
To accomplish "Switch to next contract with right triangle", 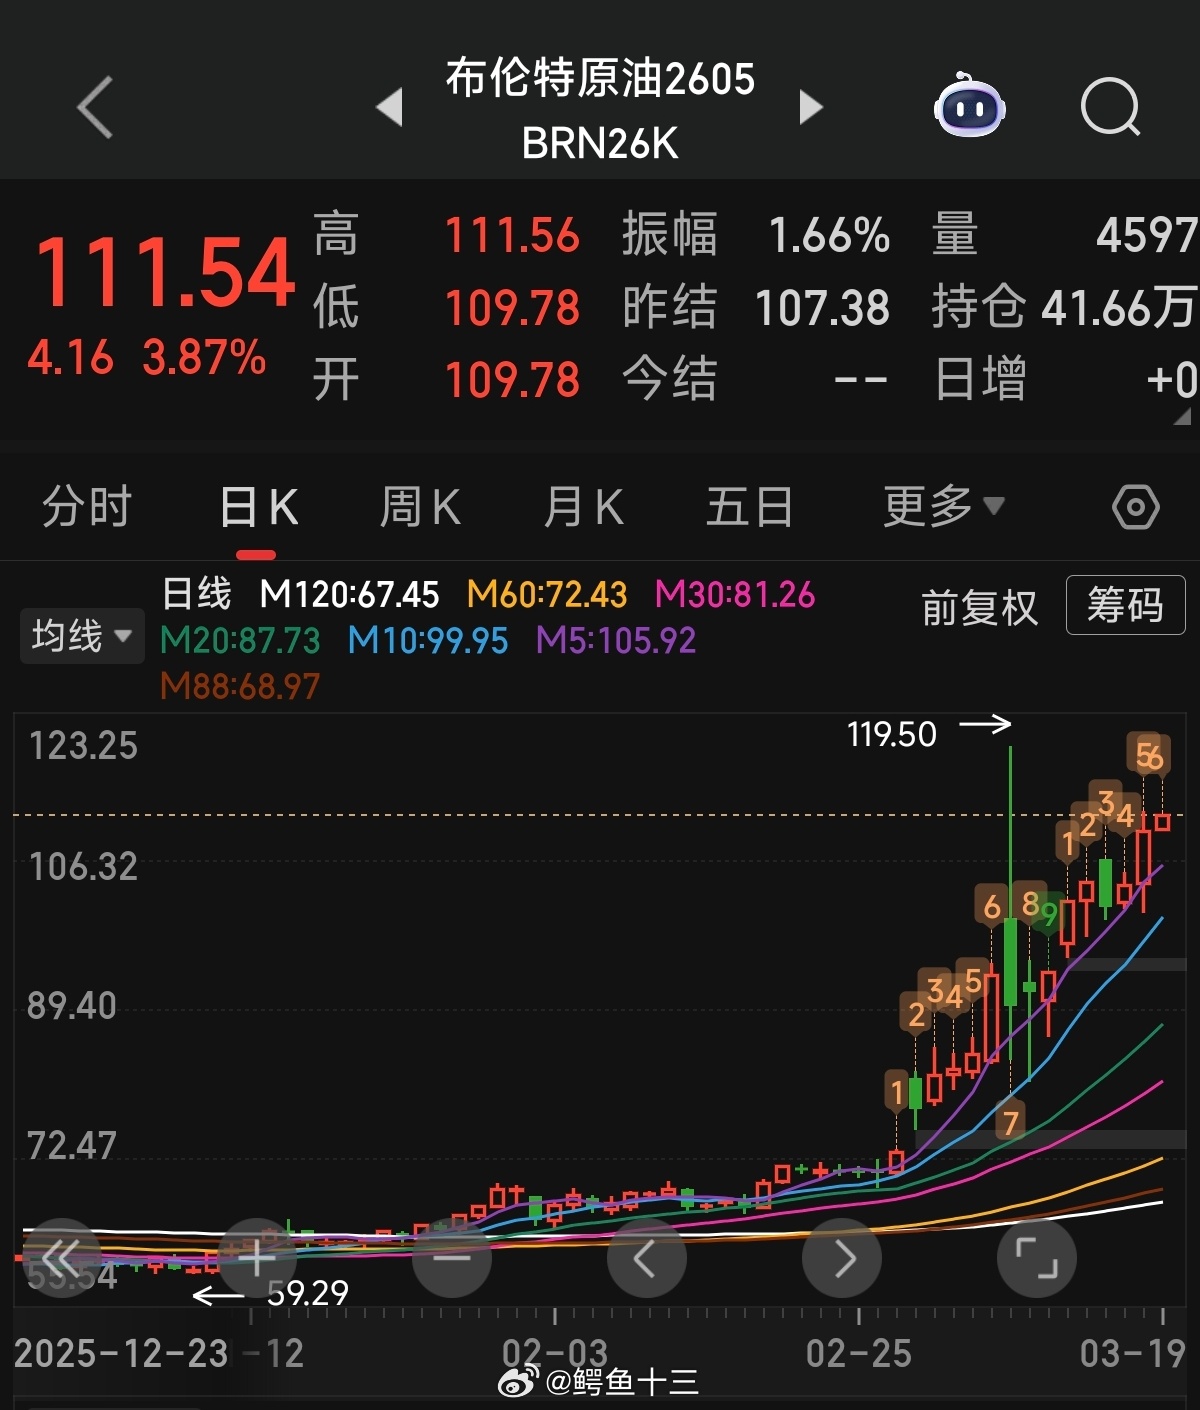I will (x=811, y=107).
